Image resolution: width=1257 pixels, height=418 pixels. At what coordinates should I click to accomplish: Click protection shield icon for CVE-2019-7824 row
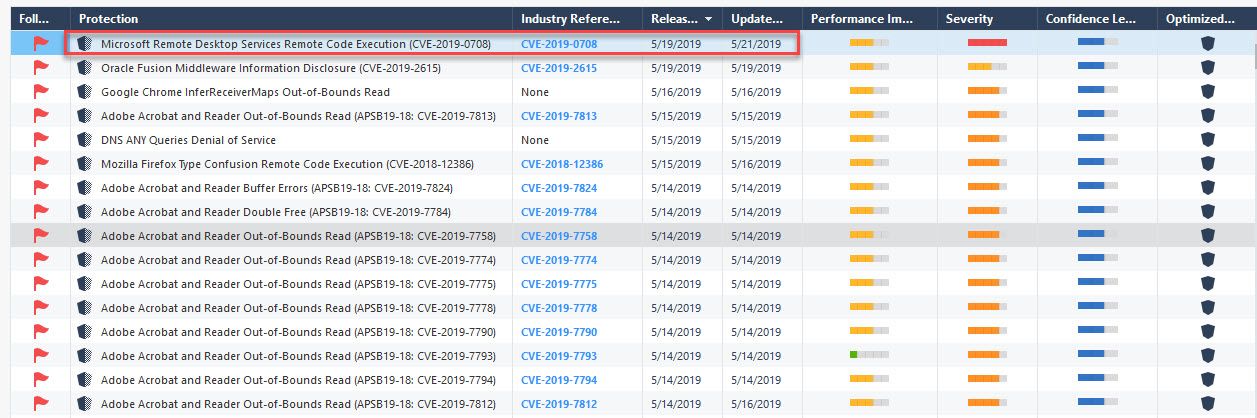(85, 188)
